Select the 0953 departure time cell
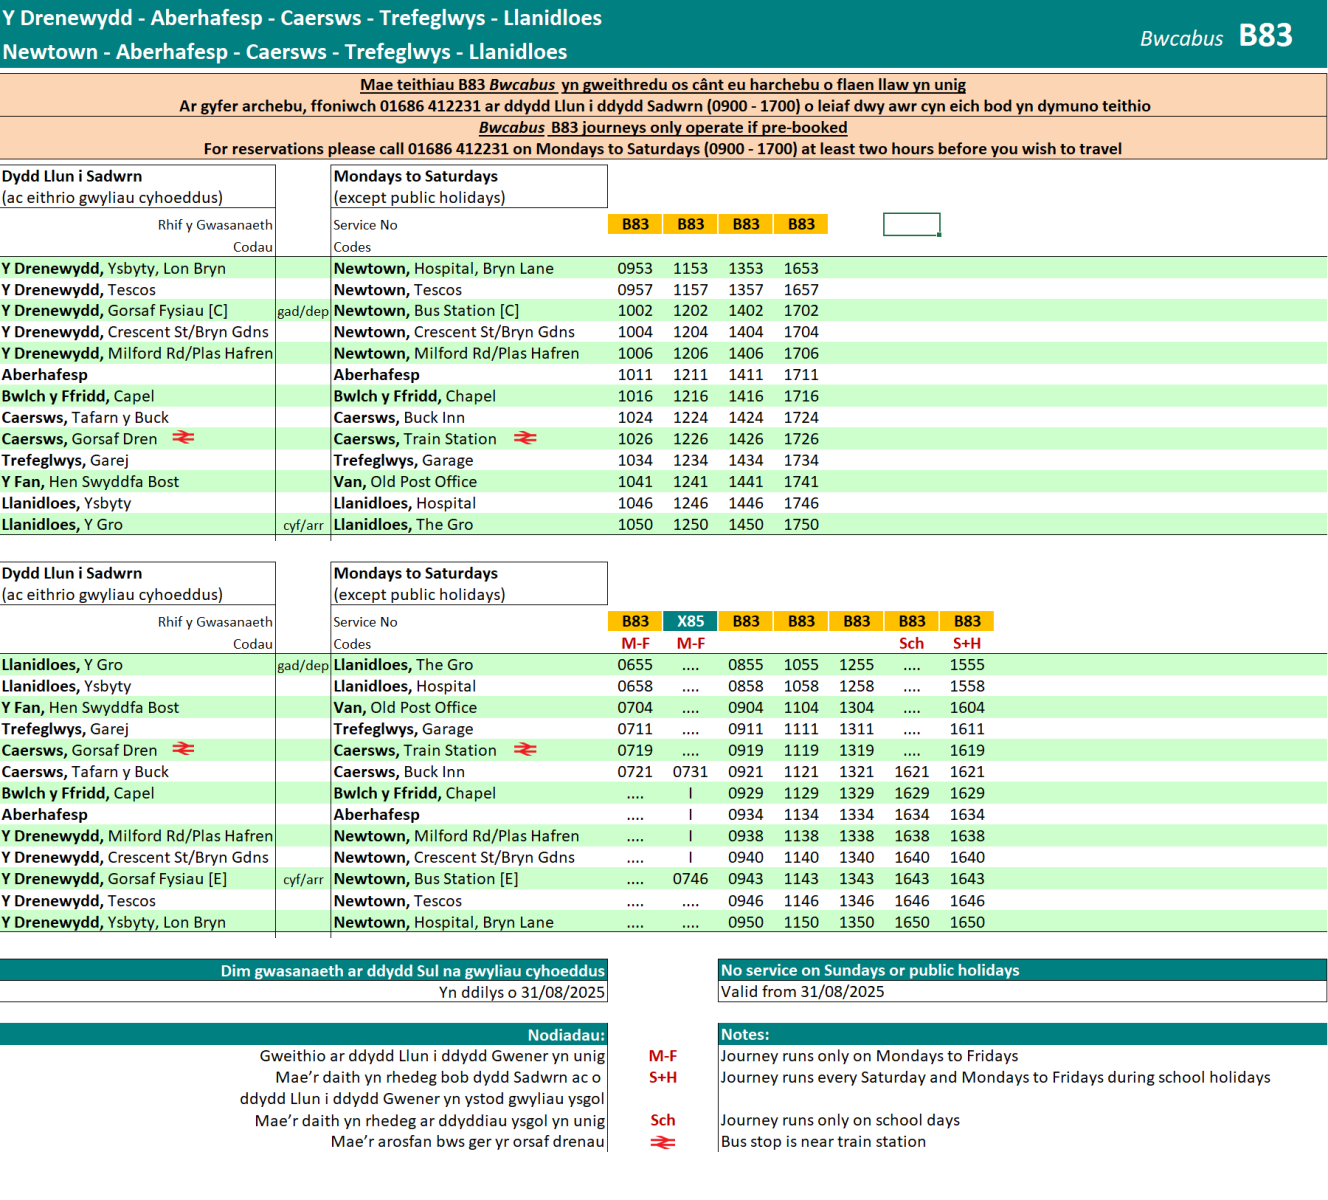The height and width of the screenshot is (1200, 1328). [635, 268]
